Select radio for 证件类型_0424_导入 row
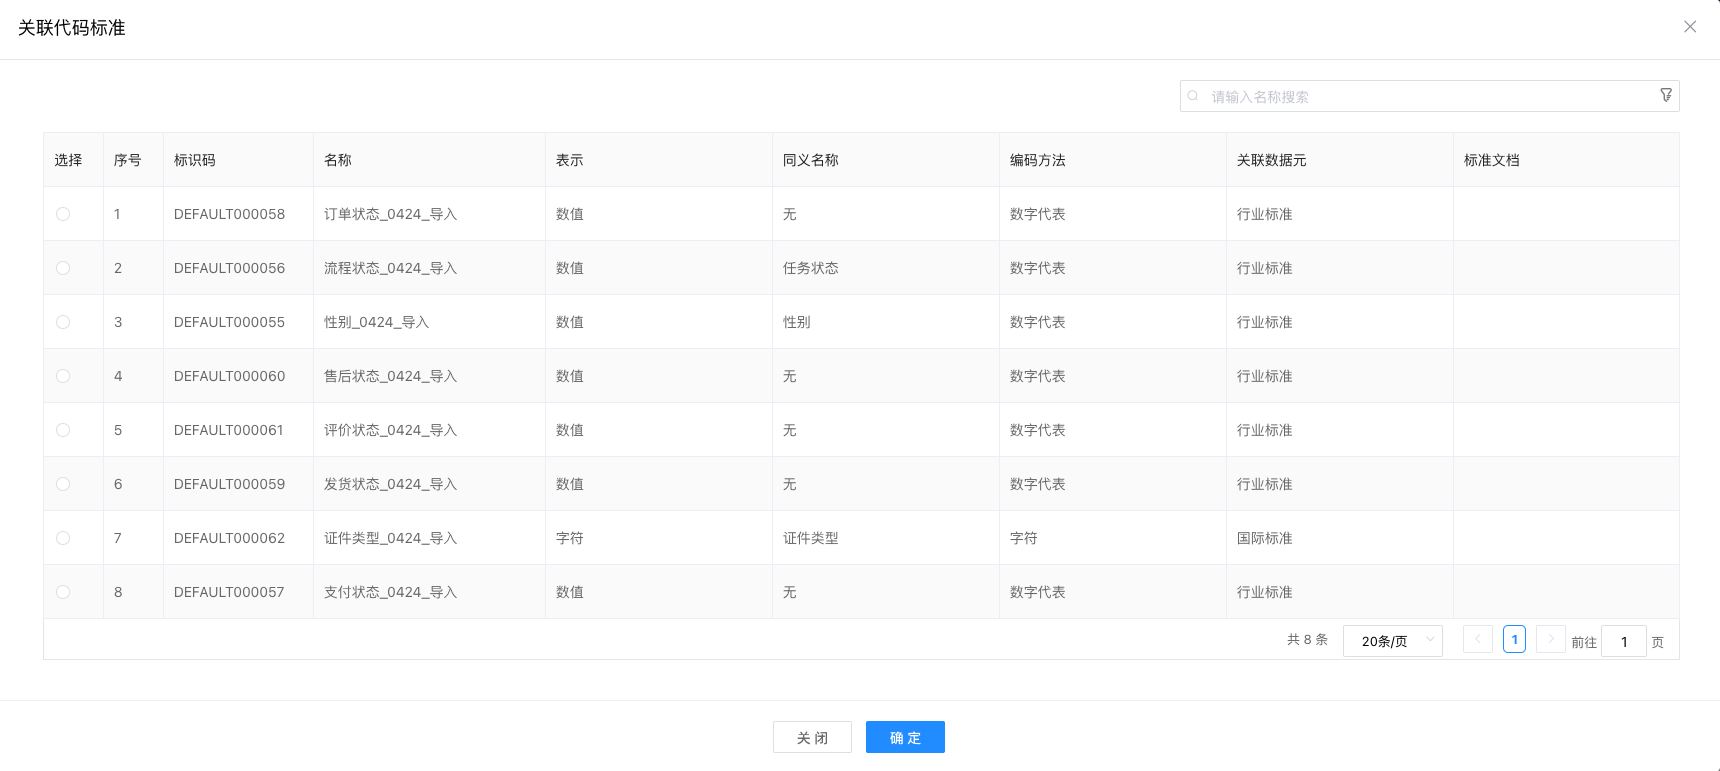The width and height of the screenshot is (1720, 771). click(x=63, y=538)
